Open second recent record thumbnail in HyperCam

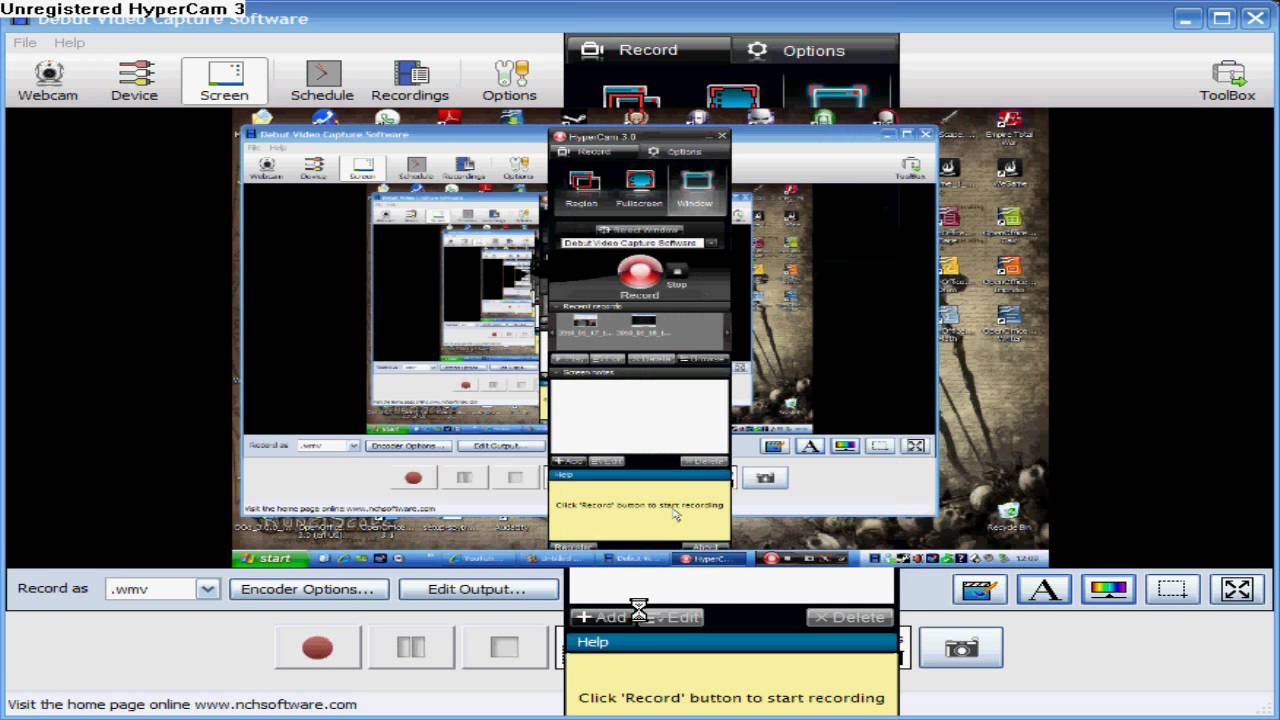point(643,326)
